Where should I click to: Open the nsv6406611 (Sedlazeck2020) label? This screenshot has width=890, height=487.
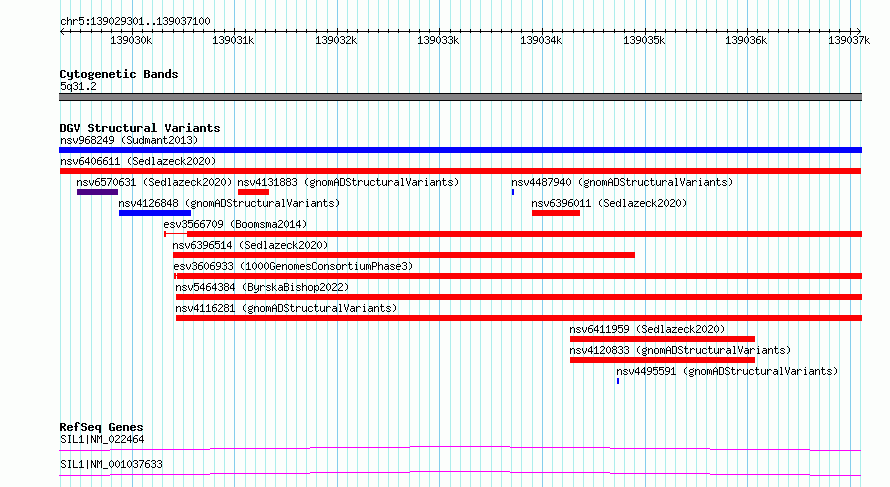tap(138, 161)
